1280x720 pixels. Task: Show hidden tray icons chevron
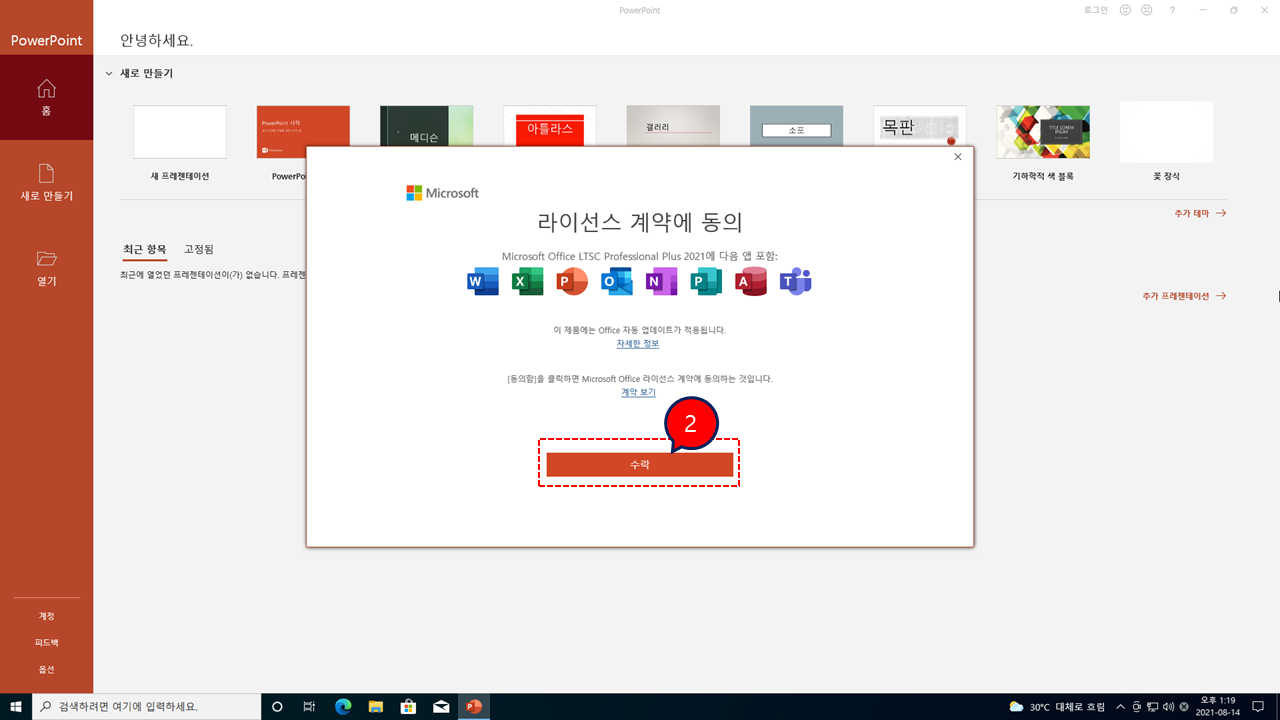point(1120,707)
